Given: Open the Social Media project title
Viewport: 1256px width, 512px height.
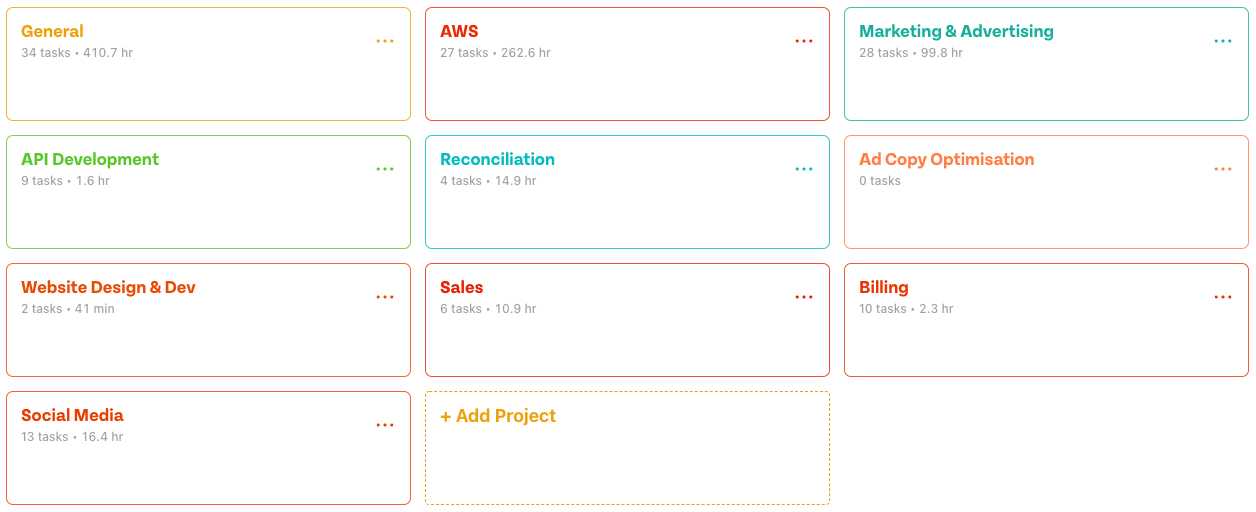Looking at the screenshot, I should tap(72, 415).
